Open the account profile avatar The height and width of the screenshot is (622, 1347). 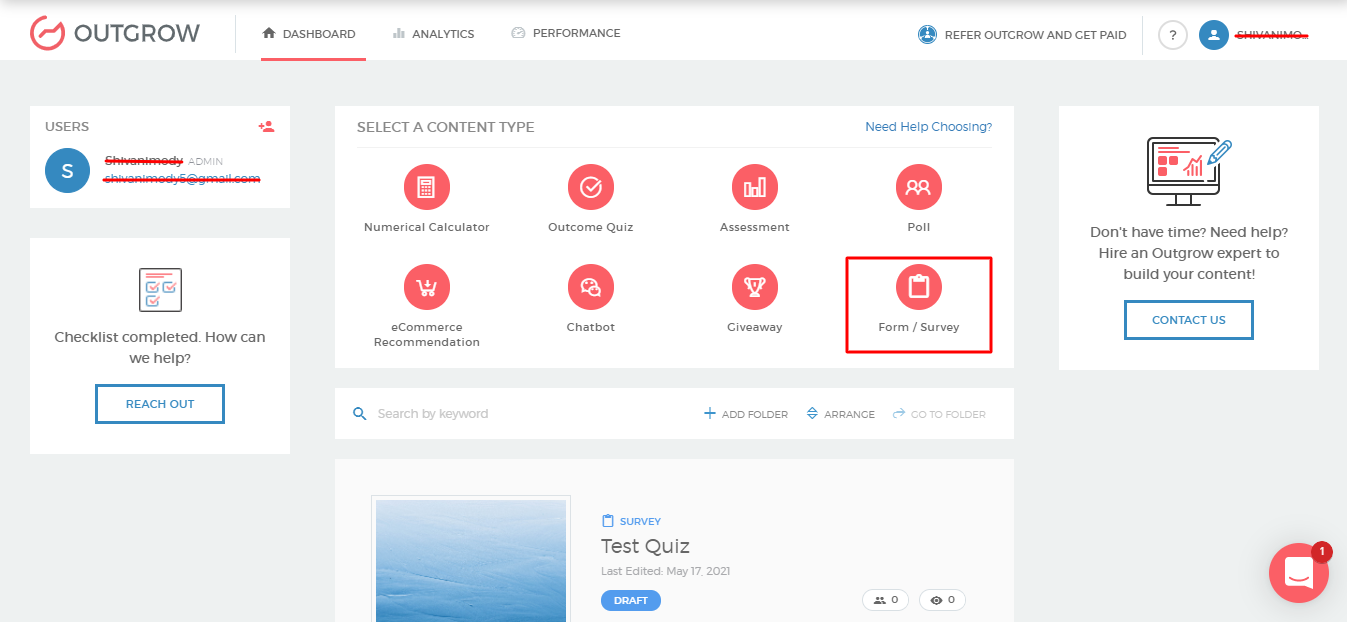pyautogui.click(x=1214, y=35)
